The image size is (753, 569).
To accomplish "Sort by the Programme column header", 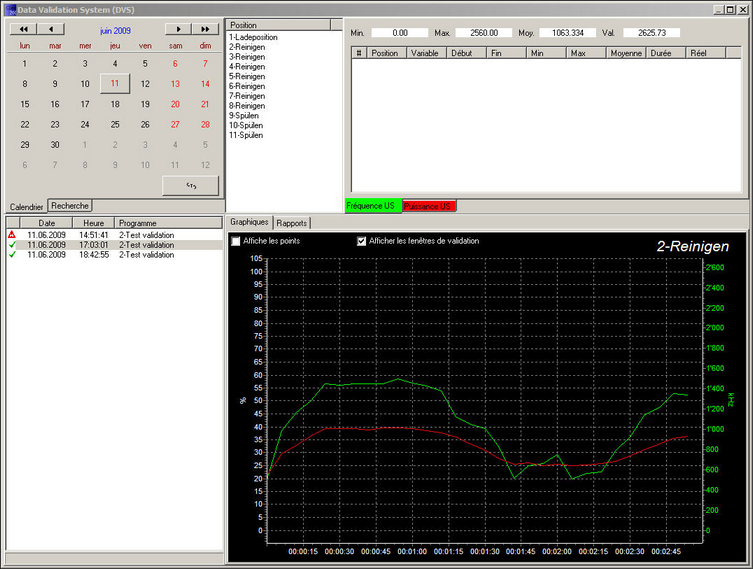I will [169, 223].
